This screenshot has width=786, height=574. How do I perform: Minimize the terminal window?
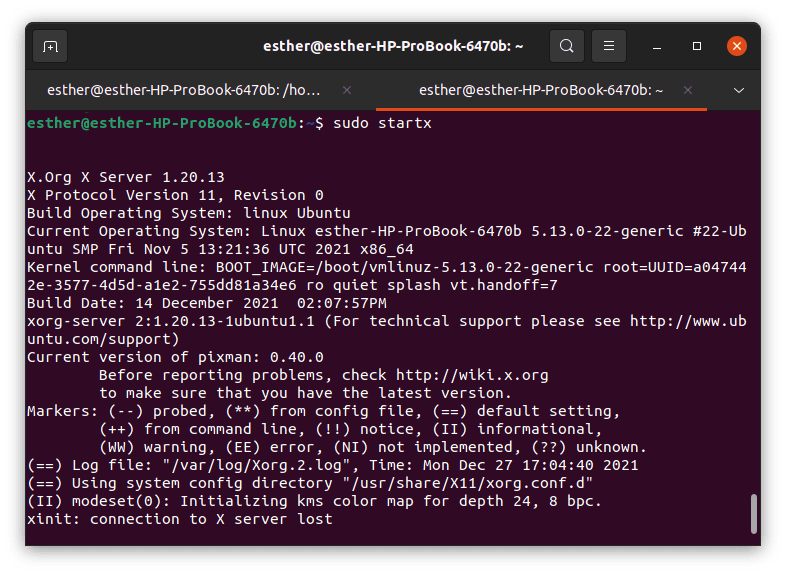[x=657, y=47]
